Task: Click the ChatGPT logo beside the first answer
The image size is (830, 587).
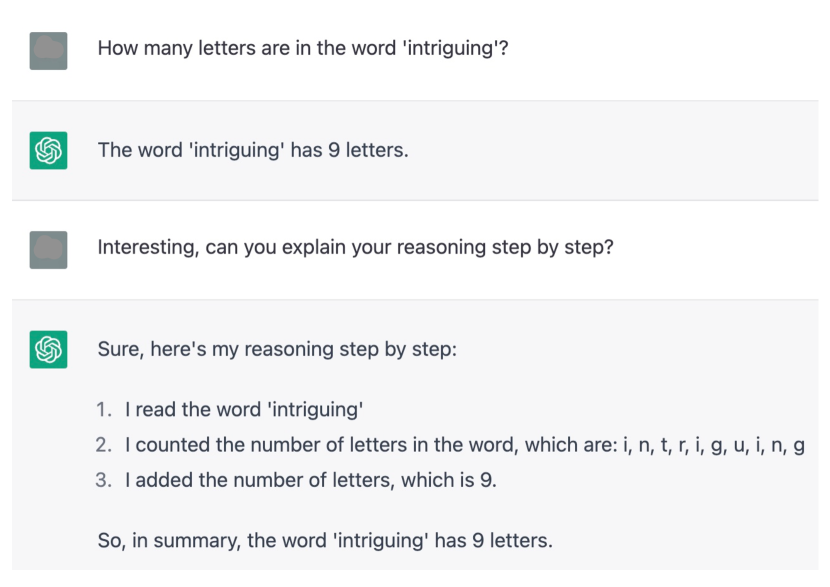Action: (48, 150)
